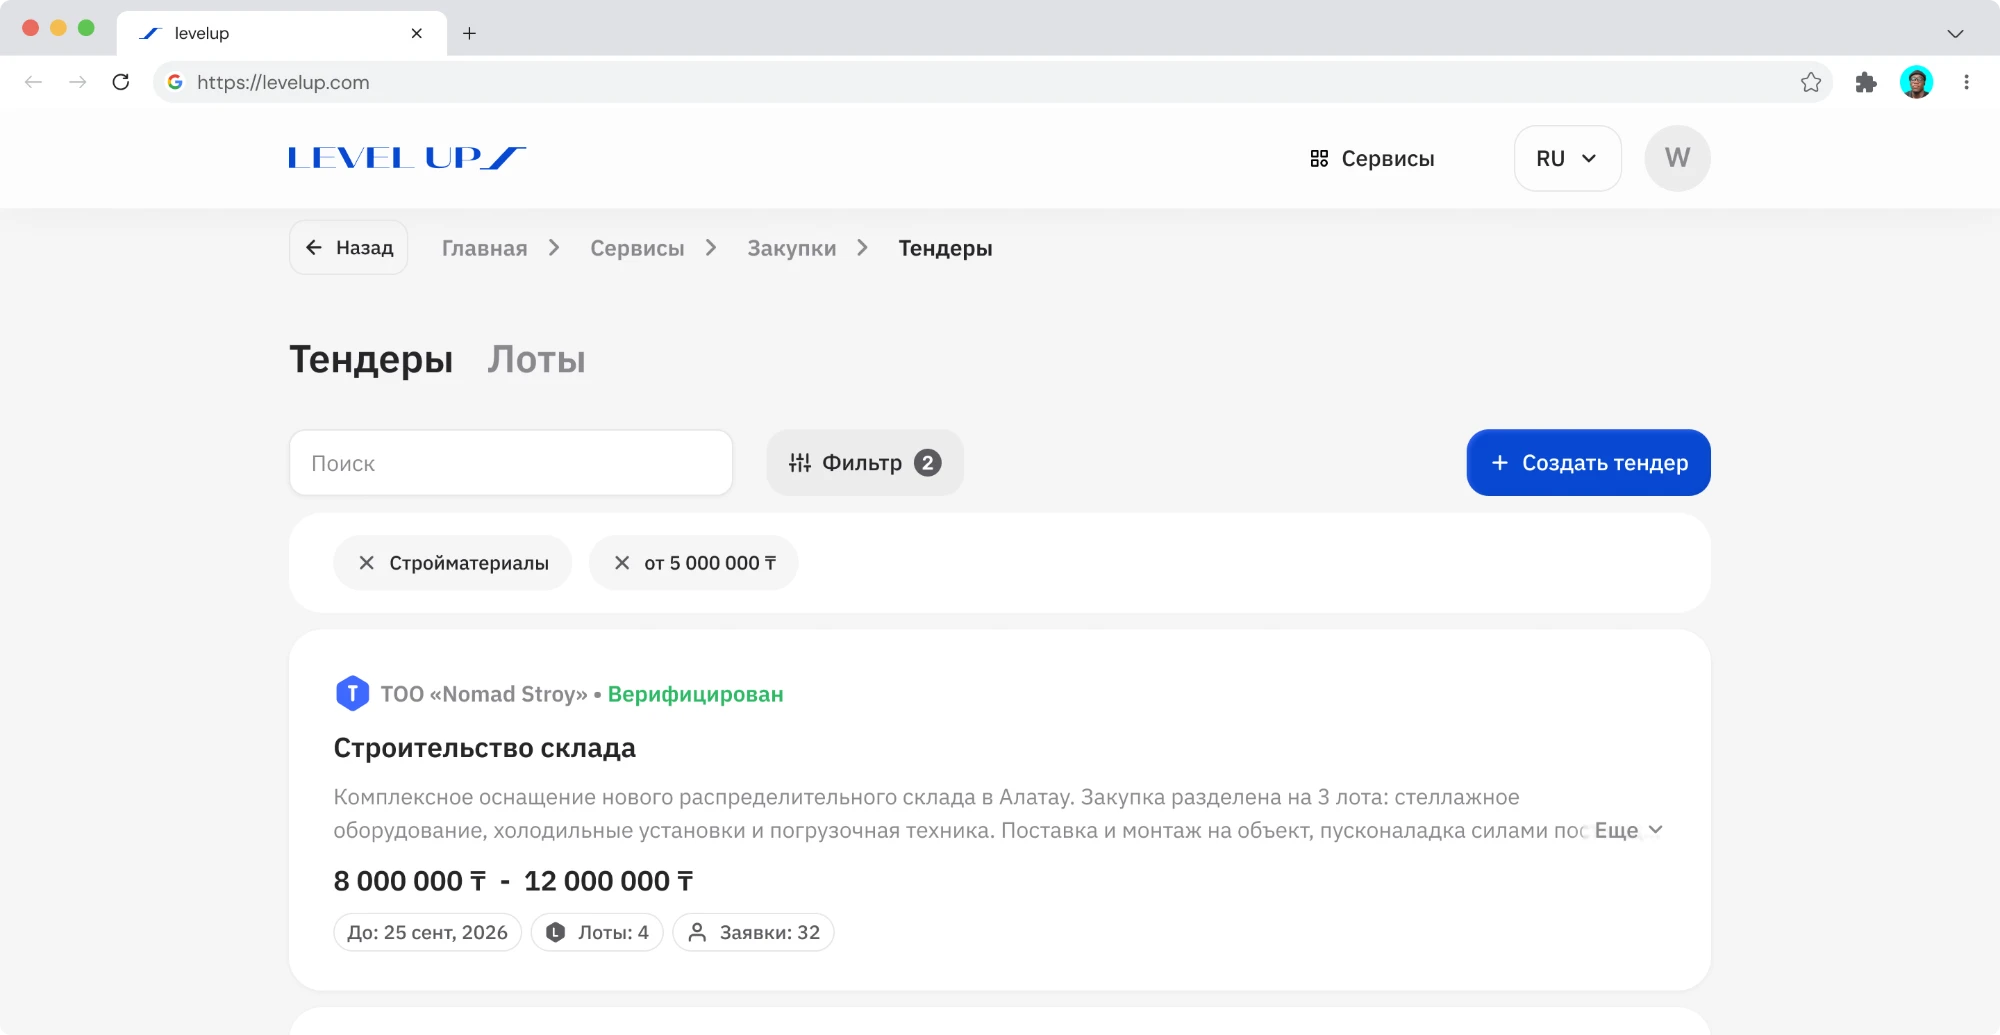Viewport: 2000px width, 1035px height.
Task: Go forward with browser forward arrow
Action: [77, 82]
